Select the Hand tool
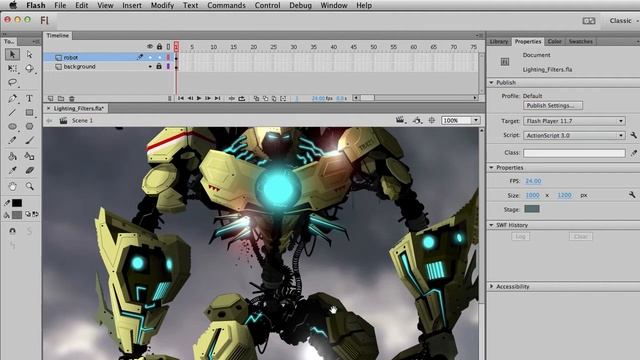640x360 pixels. click(12, 186)
